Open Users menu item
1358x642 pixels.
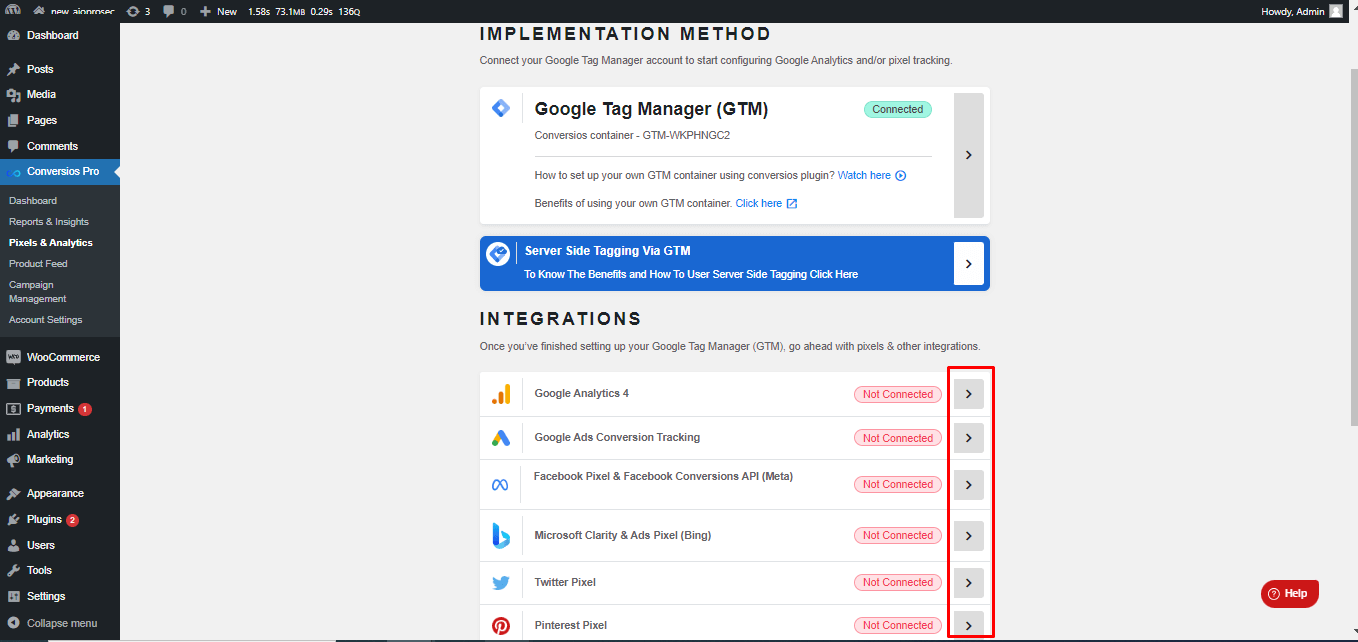click(x=60, y=545)
